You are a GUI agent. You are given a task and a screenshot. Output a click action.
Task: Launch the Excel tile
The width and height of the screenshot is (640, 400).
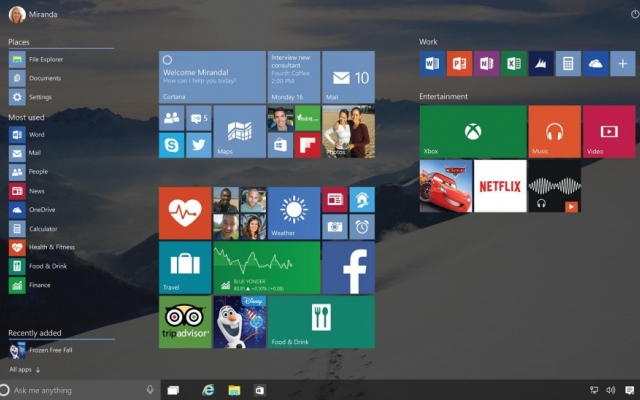514,64
